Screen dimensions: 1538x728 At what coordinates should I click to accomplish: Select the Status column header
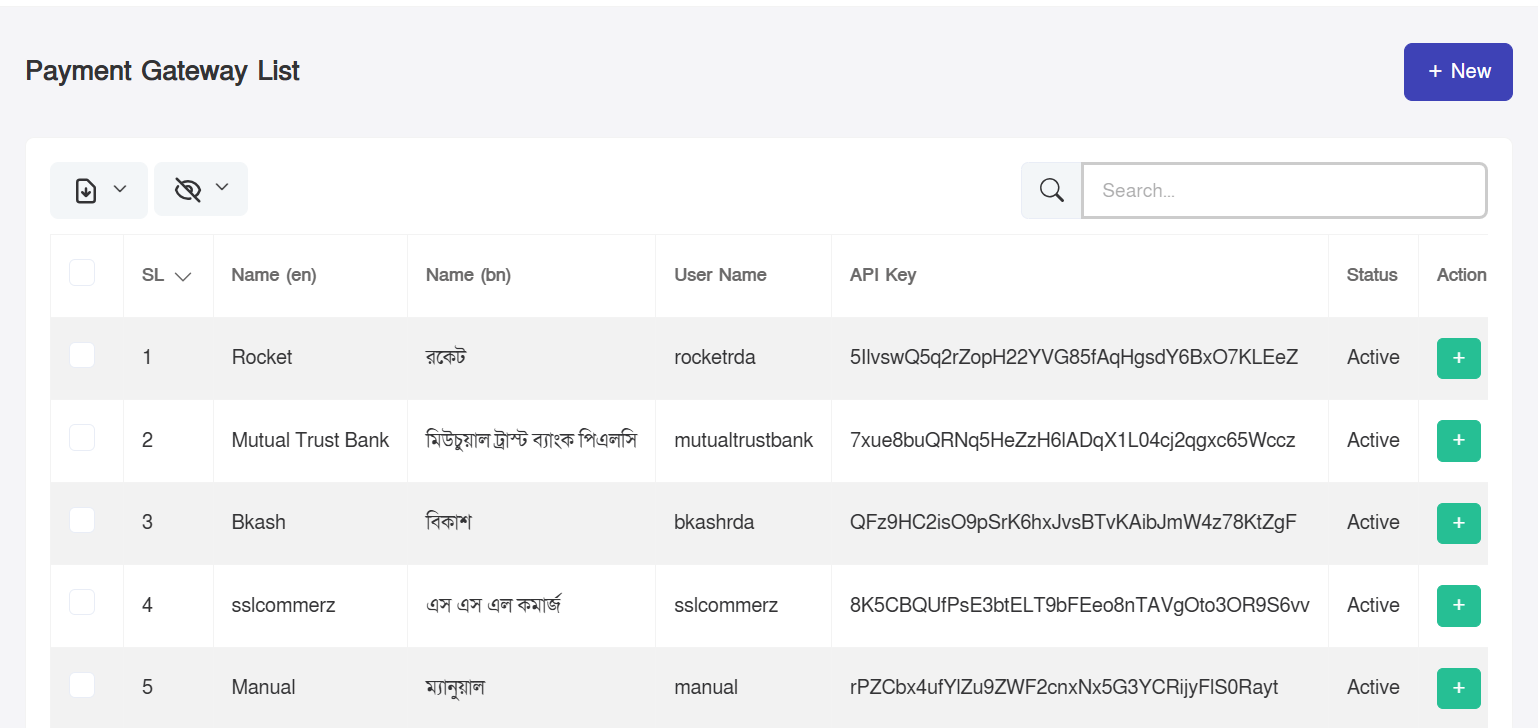coord(1372,275)
